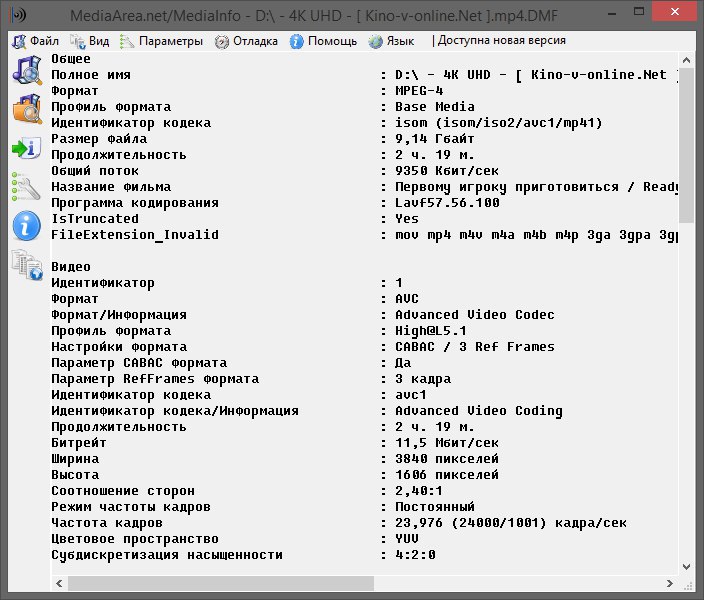Click the 2,40:1 aspect ratio value
The height and width of the screenshot is (600, 704).
419,491
